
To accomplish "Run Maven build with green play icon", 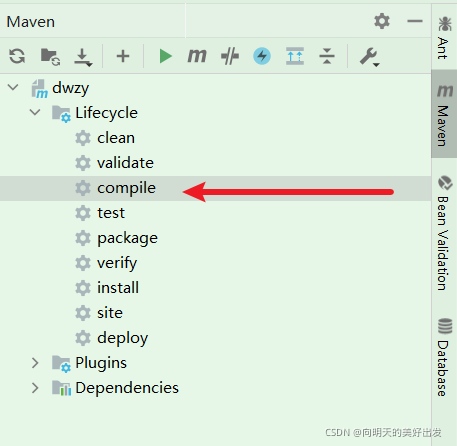I will tap(165, 56).
